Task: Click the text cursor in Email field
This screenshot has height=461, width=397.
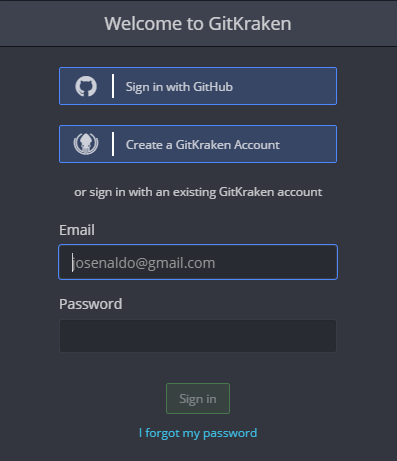Action: click(x=73, y=262)
